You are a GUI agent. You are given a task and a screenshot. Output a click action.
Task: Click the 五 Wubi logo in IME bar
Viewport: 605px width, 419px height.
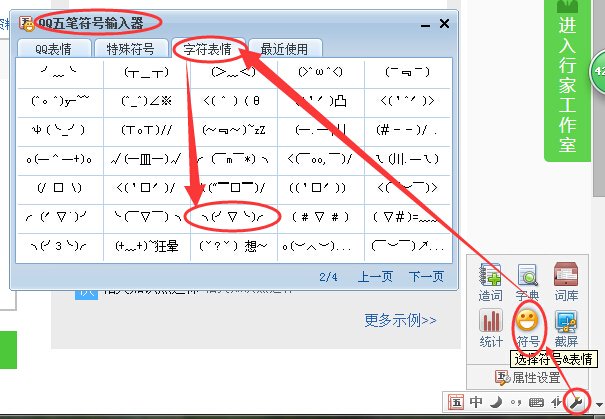(x=456, y=403)
